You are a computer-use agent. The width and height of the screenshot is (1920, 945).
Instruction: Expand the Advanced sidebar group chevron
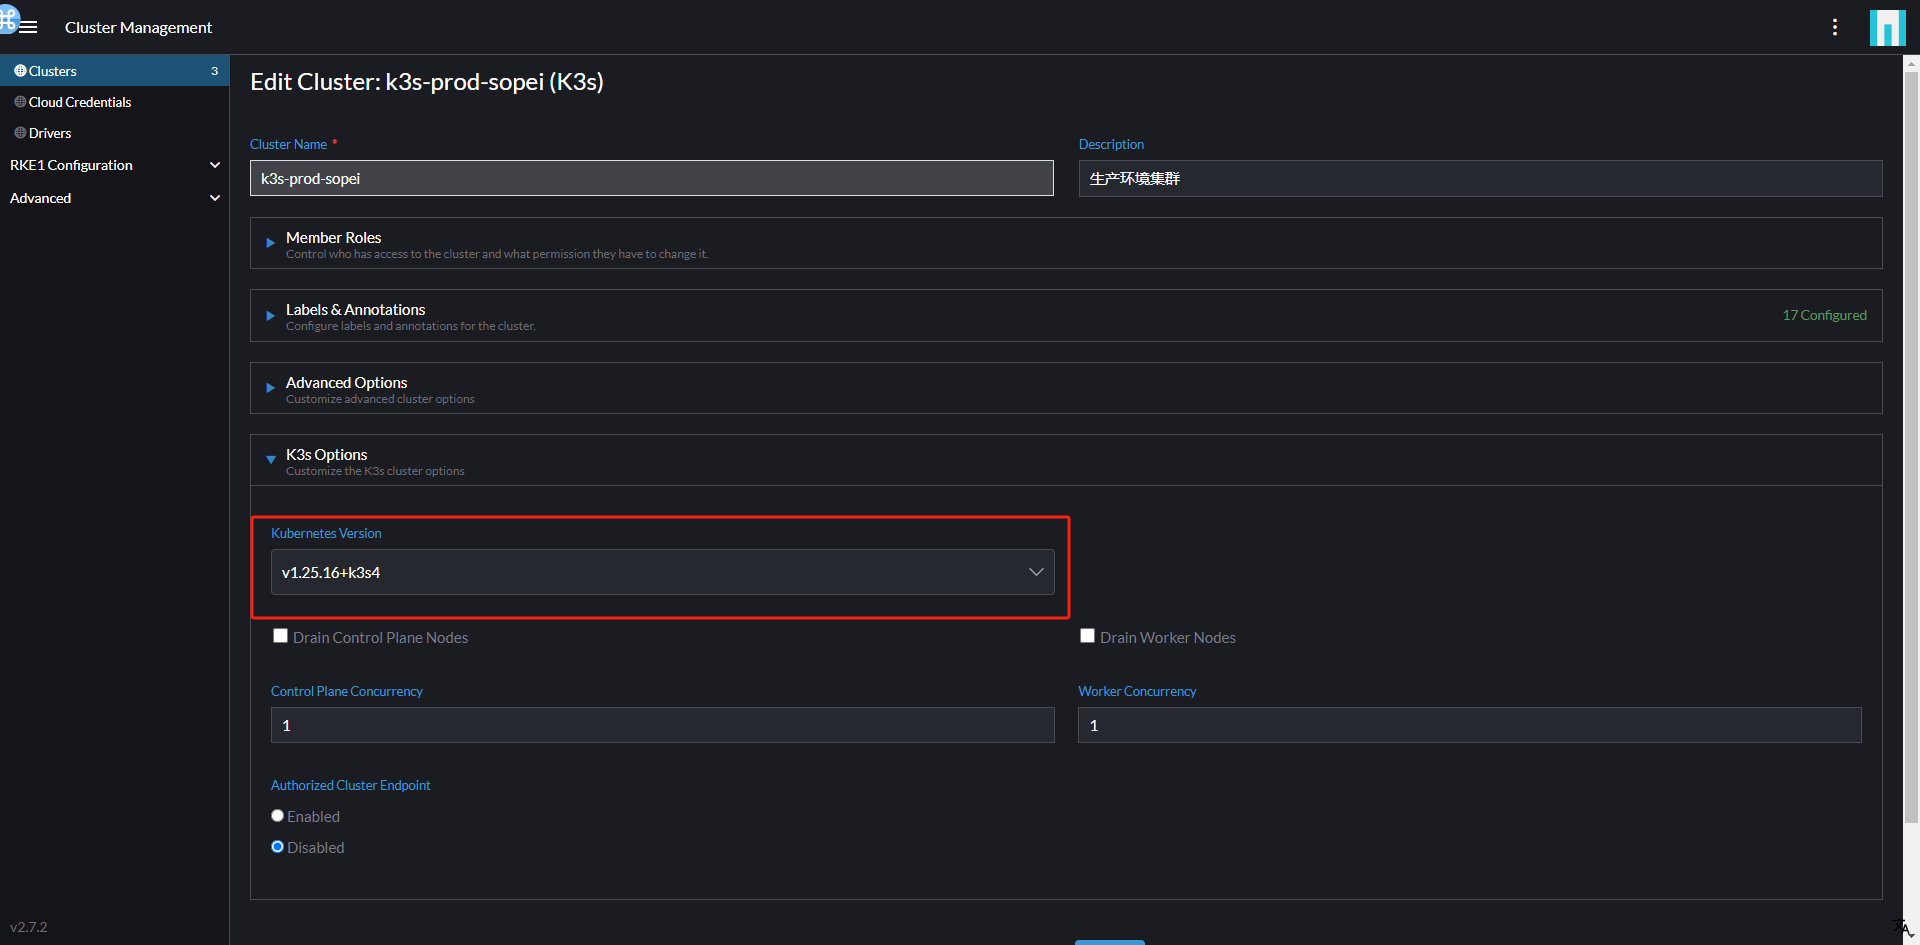click(214, 198)
